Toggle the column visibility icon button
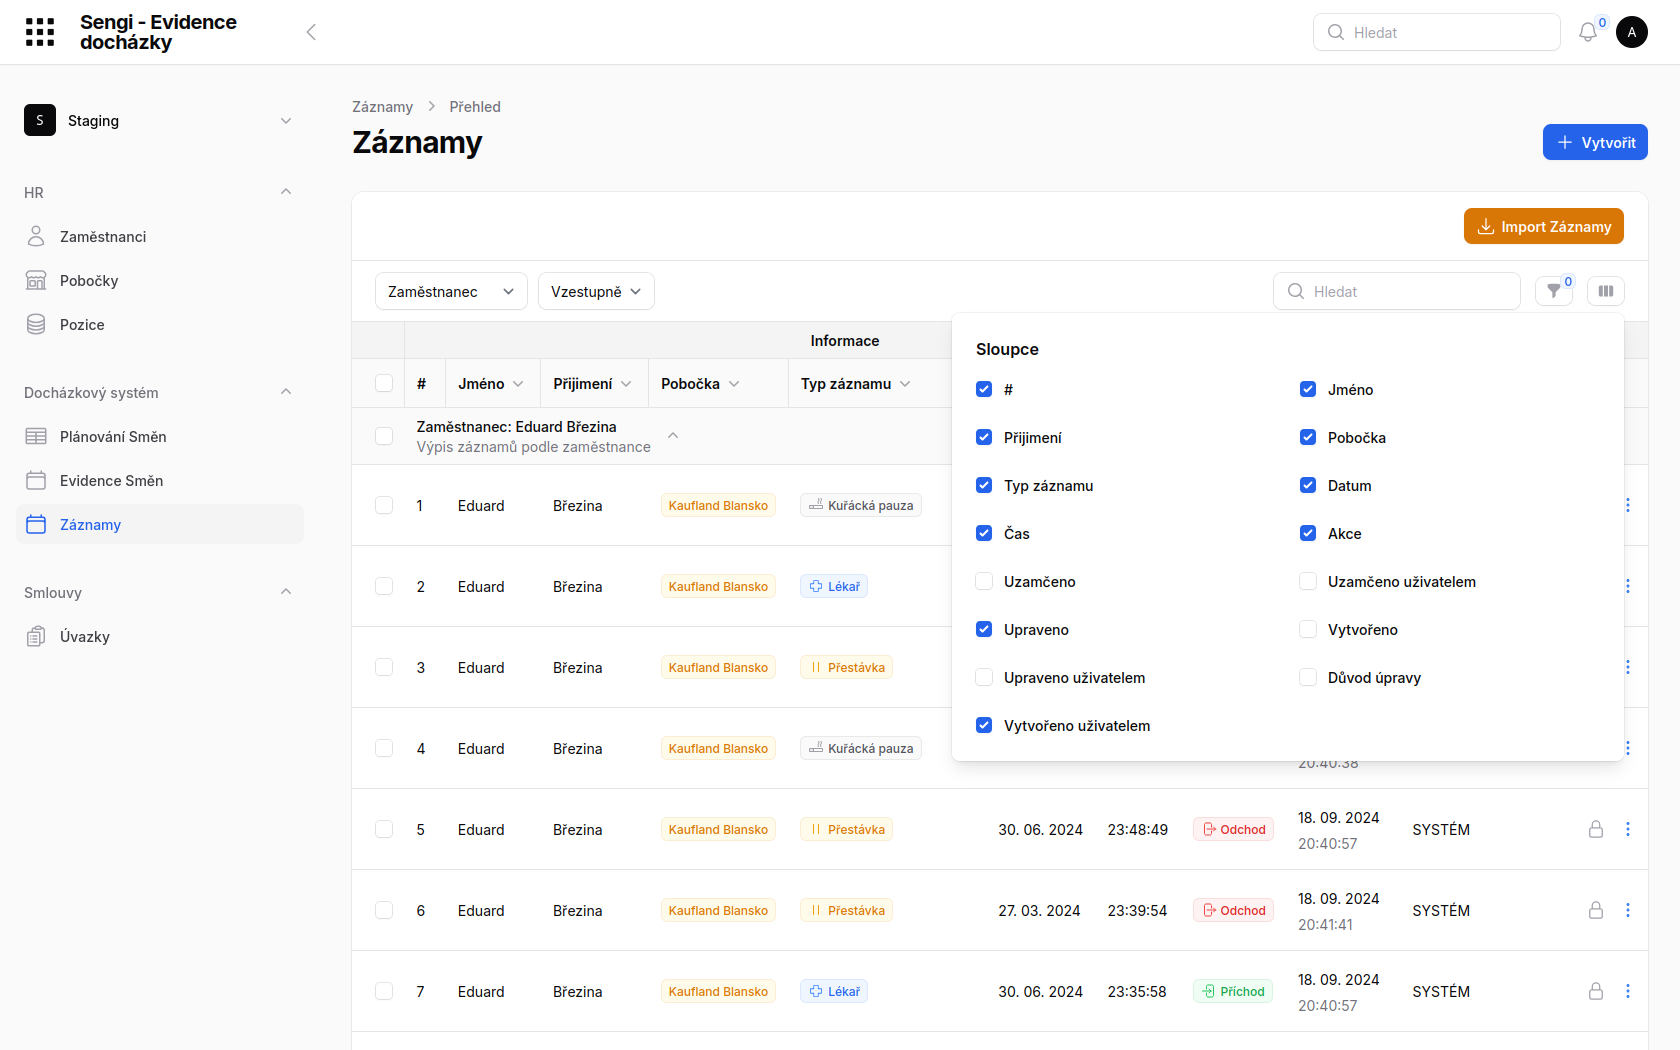 coord(1606,291)
